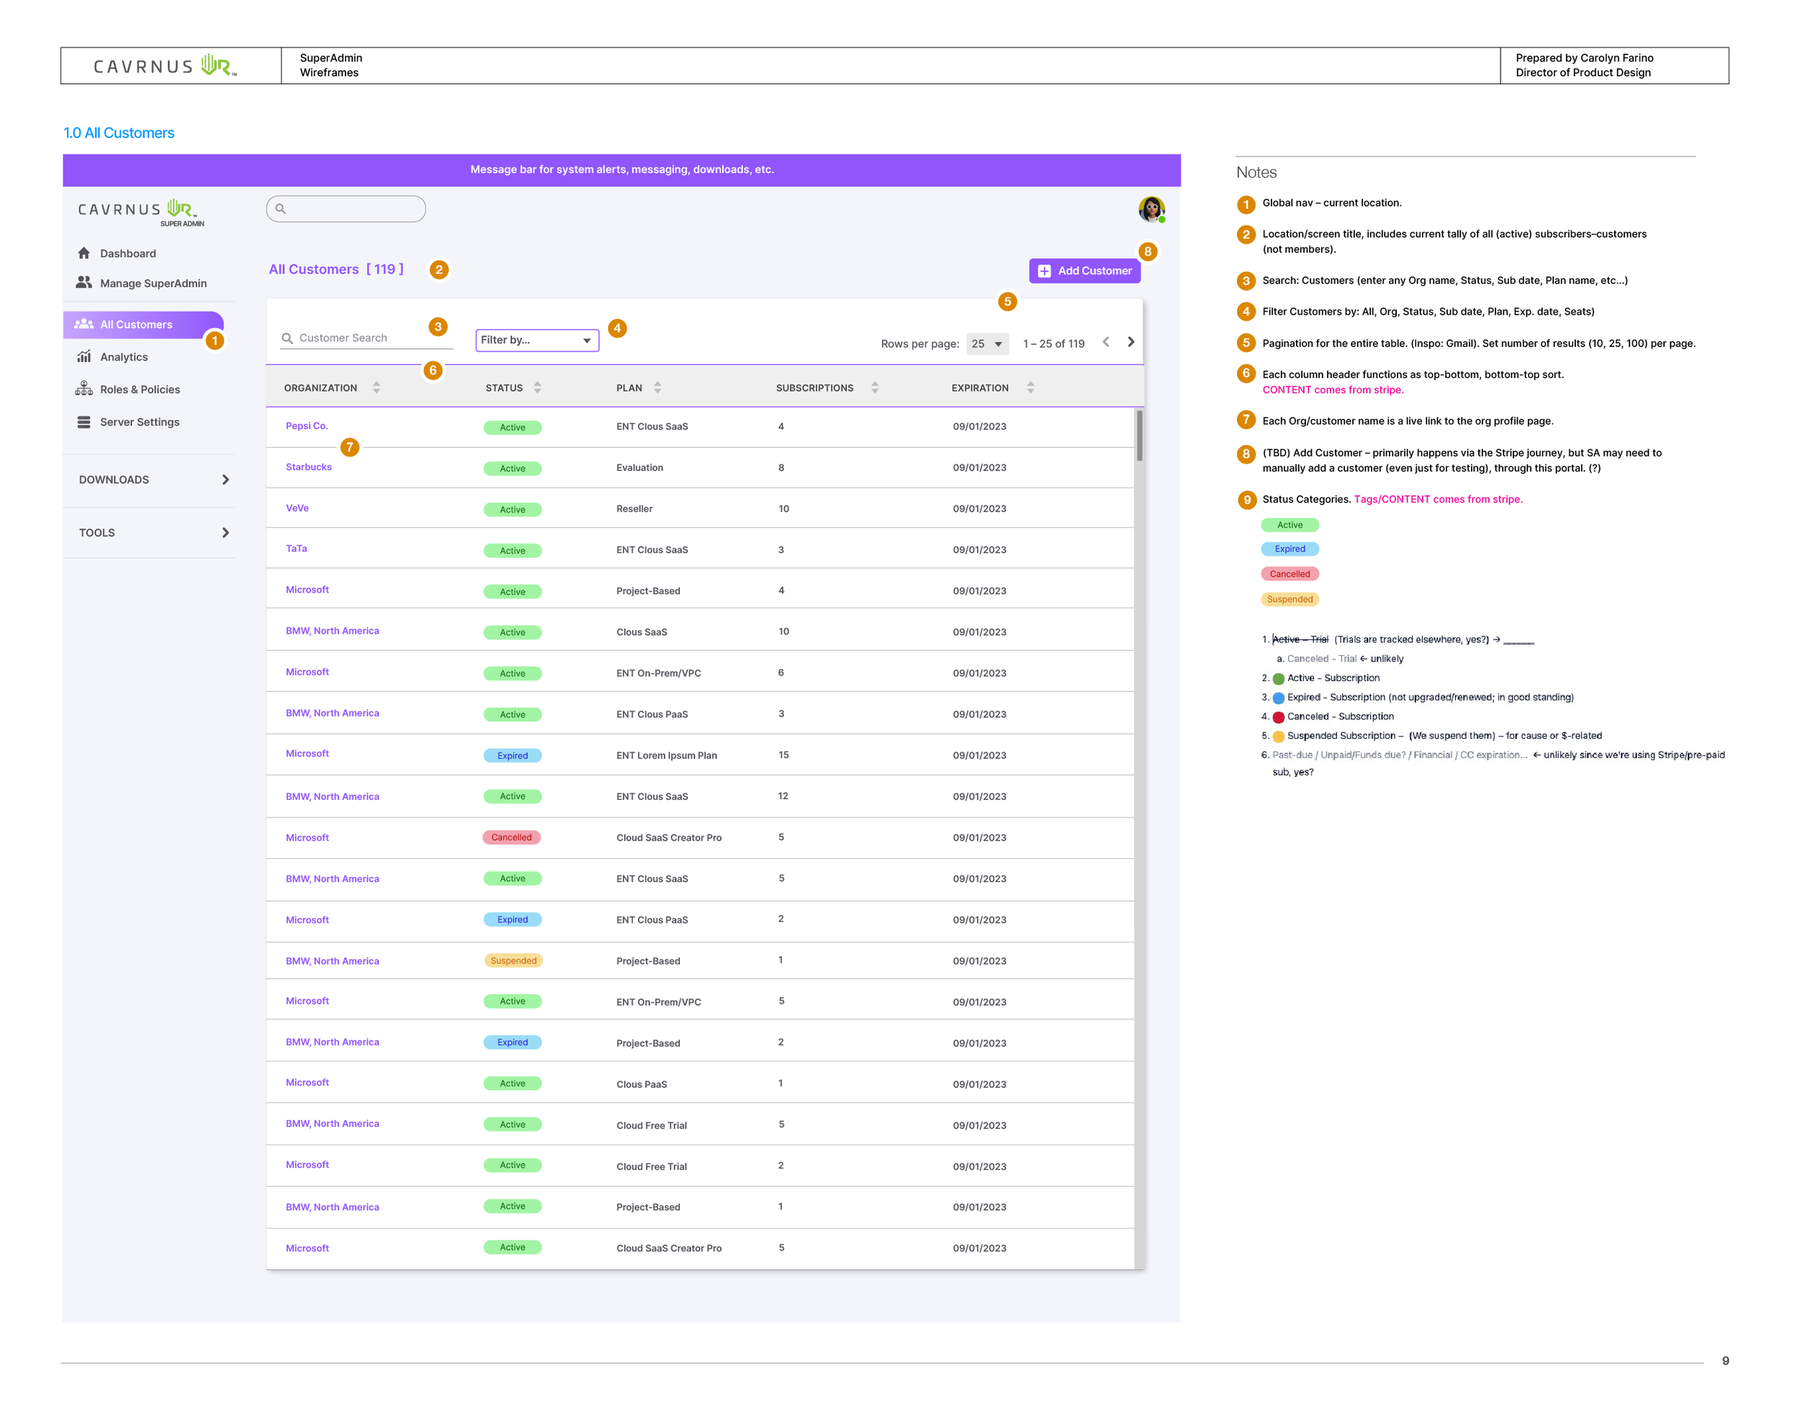1800x1412 pixels.
Task: Toggle sort on Expiration column
Action: coord(1030,388)
